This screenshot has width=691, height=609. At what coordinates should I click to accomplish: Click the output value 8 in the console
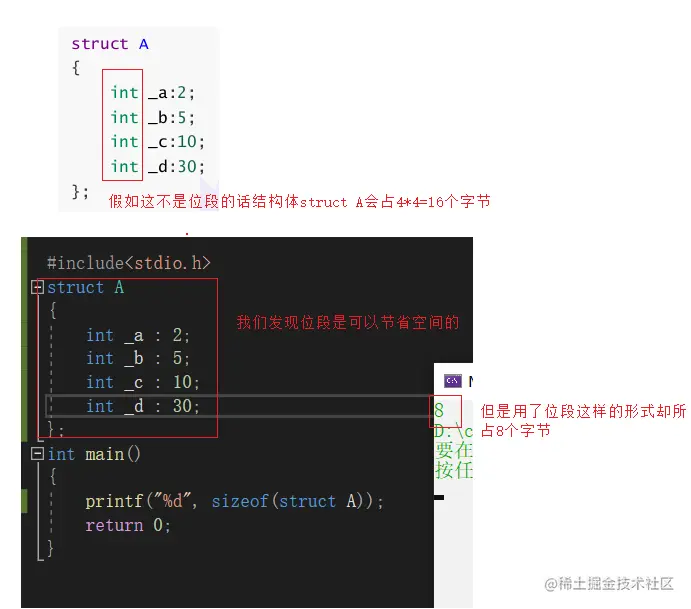click(439, 410)
